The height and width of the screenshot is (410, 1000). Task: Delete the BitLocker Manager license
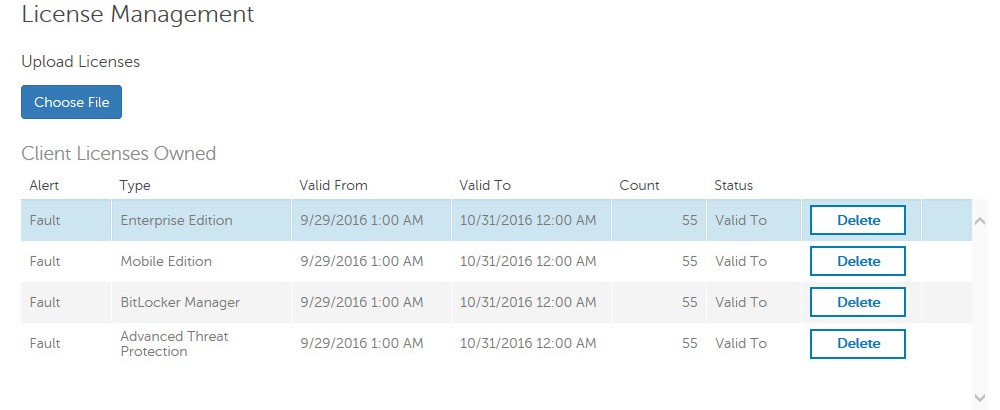coord(857,302)
